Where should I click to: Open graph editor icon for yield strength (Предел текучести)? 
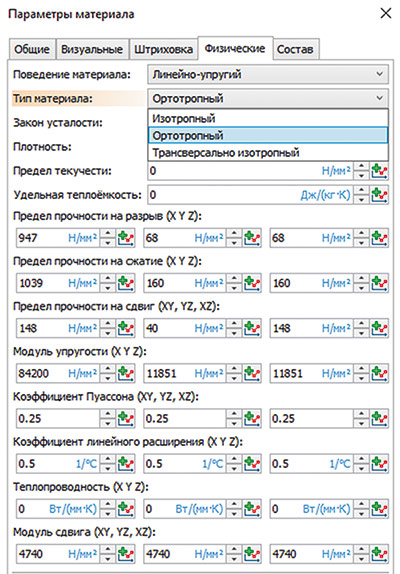click(x=379, y=171)
